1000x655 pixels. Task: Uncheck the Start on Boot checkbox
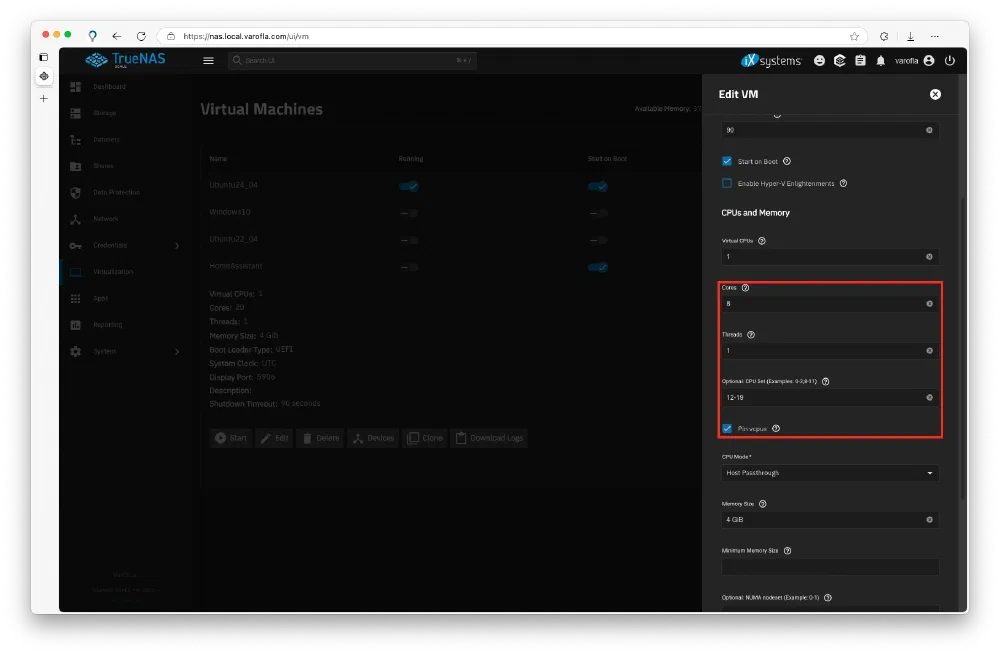click(727, 161)
